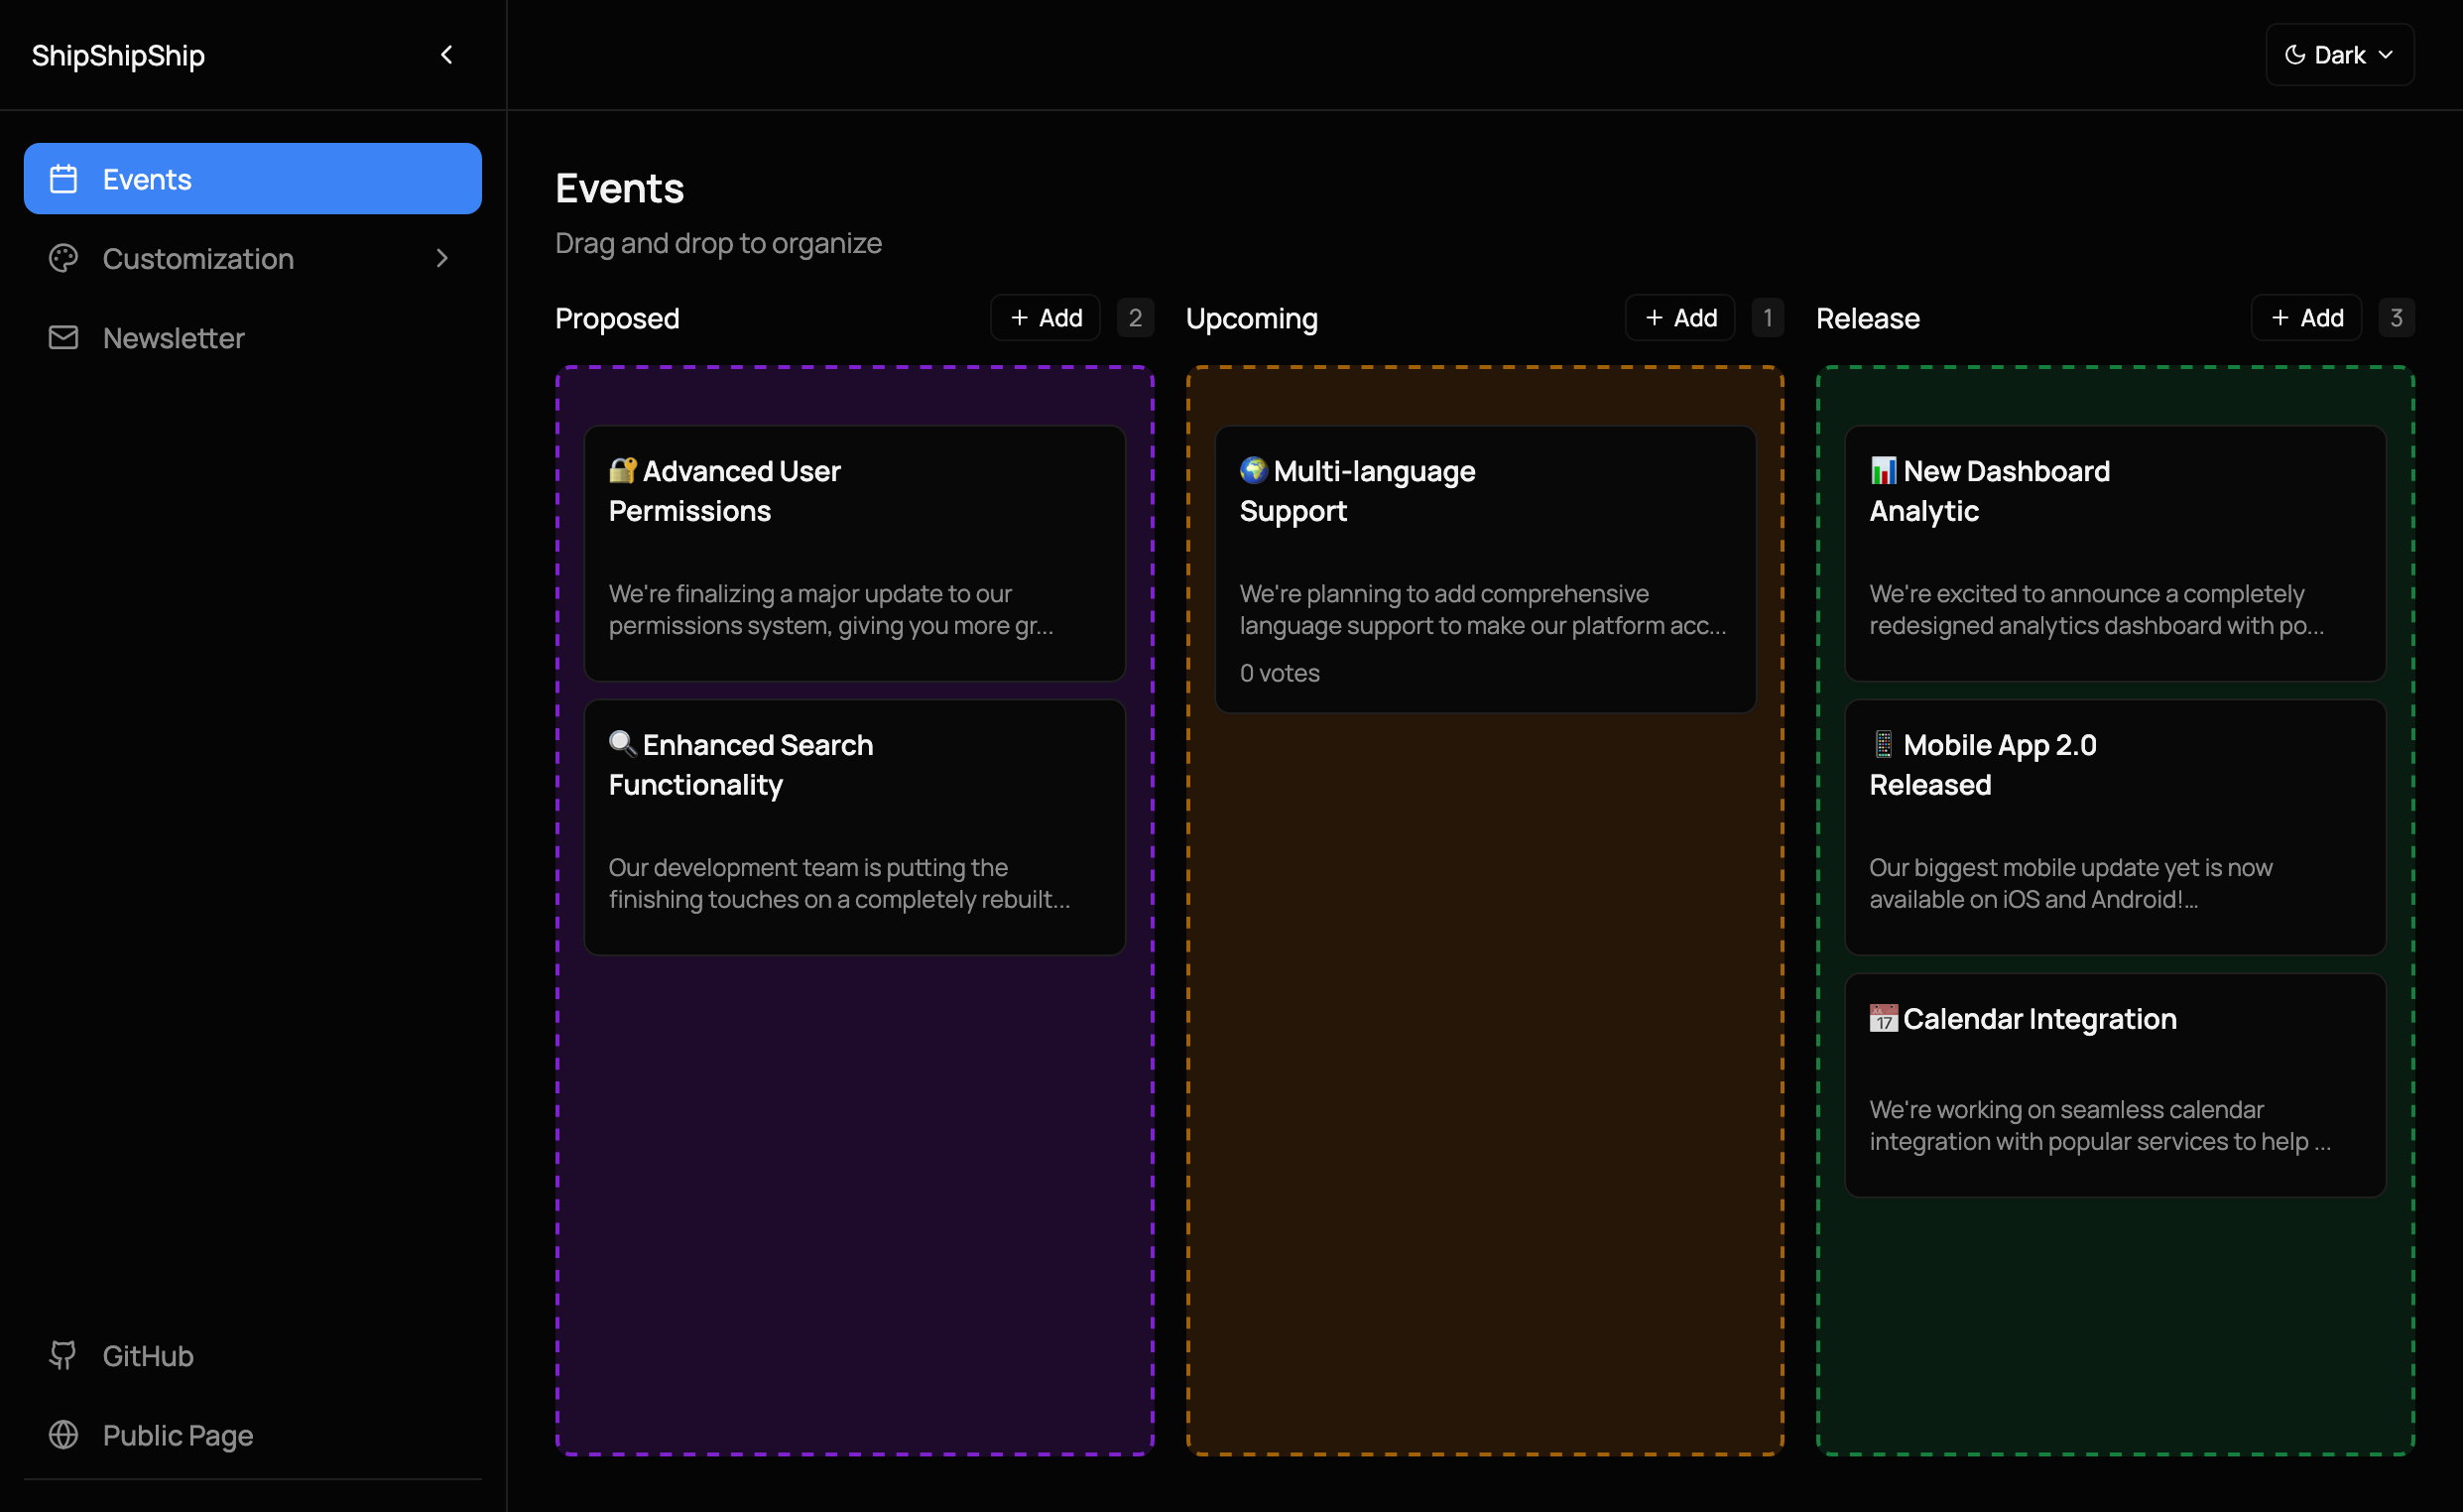2464x1512 pixels.
Task: Add a new Proposed event
Action: [1045, 318]
